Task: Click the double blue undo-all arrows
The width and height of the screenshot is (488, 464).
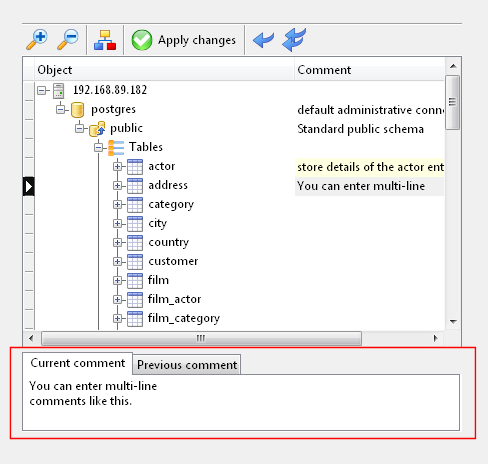Action: pyautogui.click(x=294, y=40)
